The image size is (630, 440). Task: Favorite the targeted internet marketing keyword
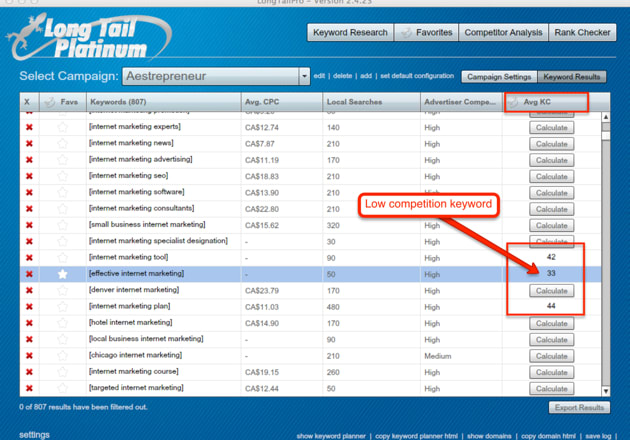[x=62, y=388]
